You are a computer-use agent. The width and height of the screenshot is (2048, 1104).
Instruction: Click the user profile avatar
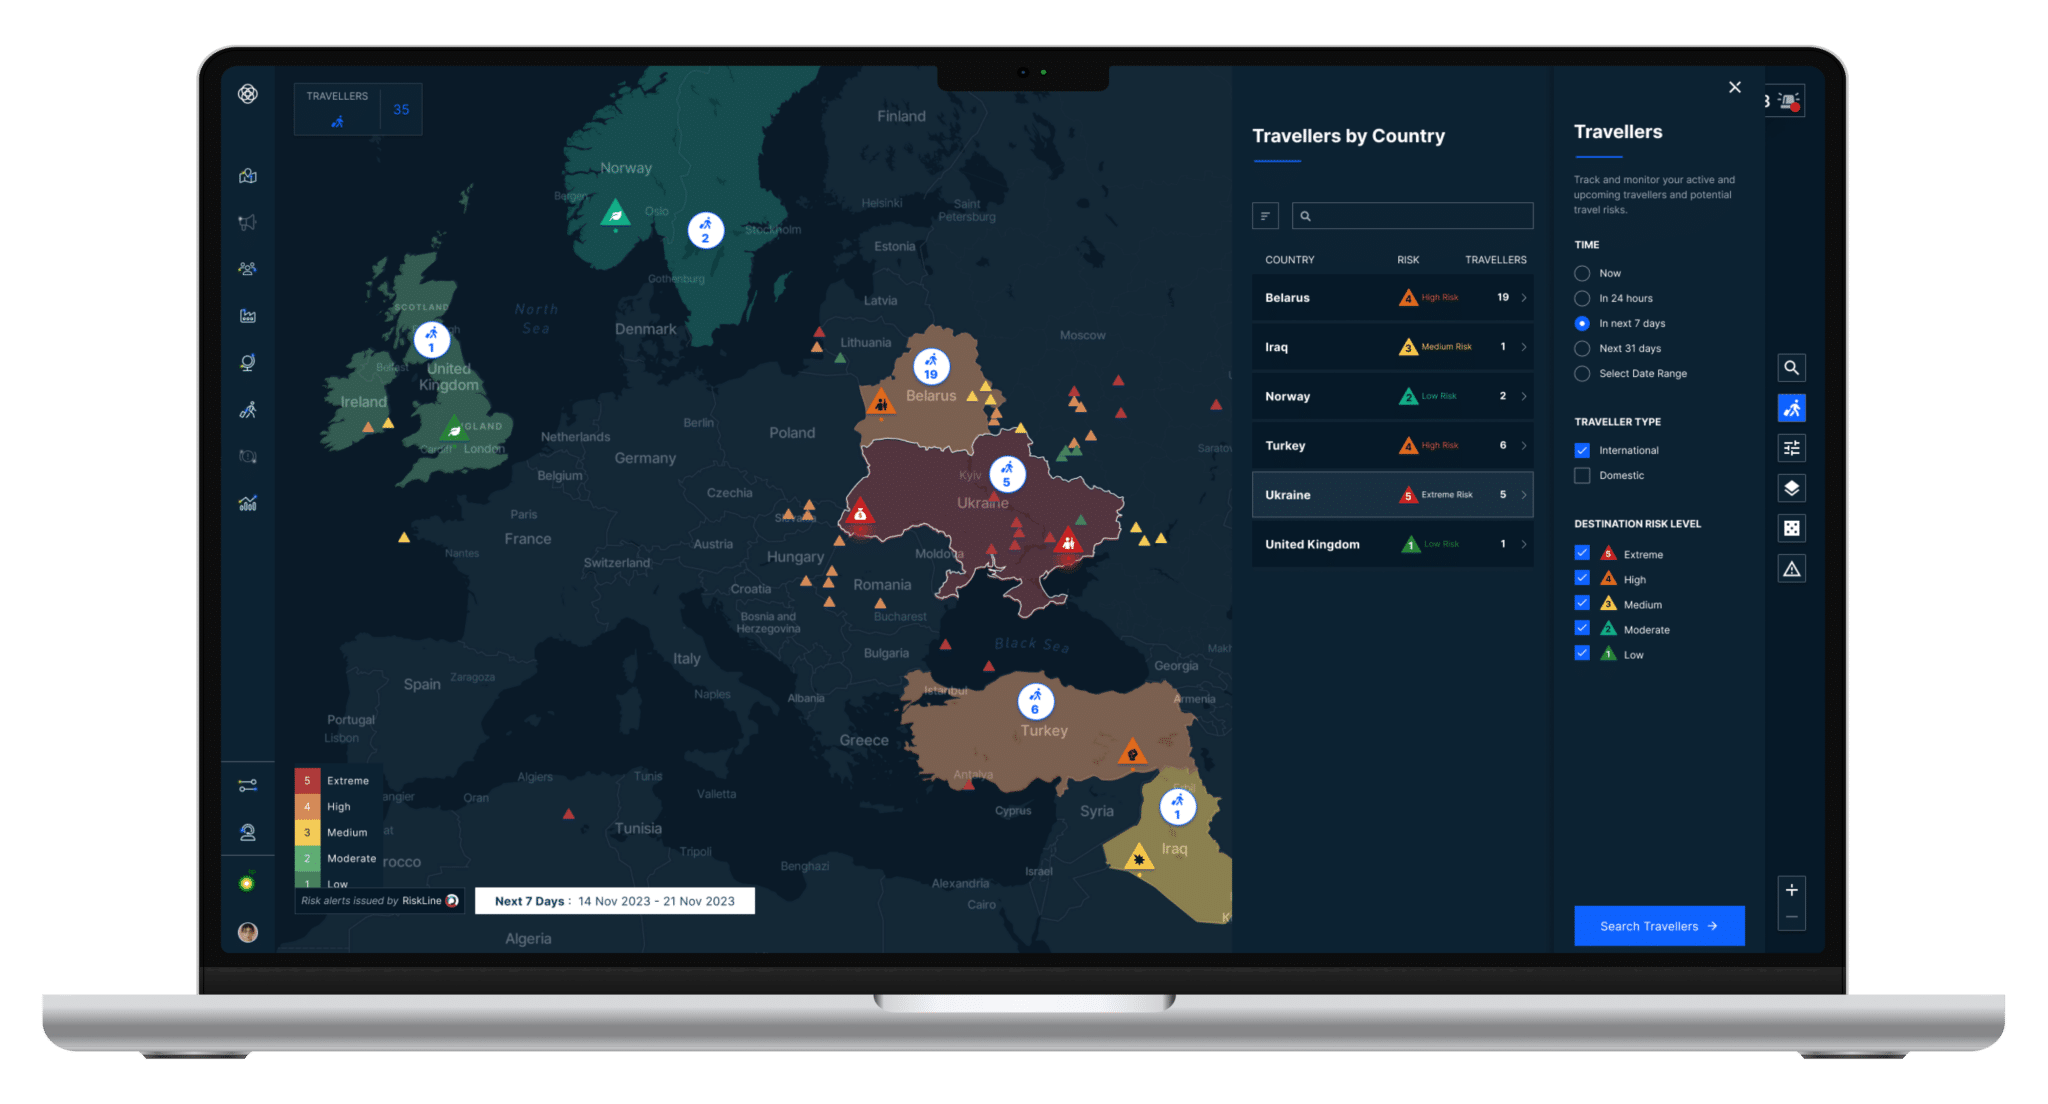pyautogui.click(x=248, y=932)
